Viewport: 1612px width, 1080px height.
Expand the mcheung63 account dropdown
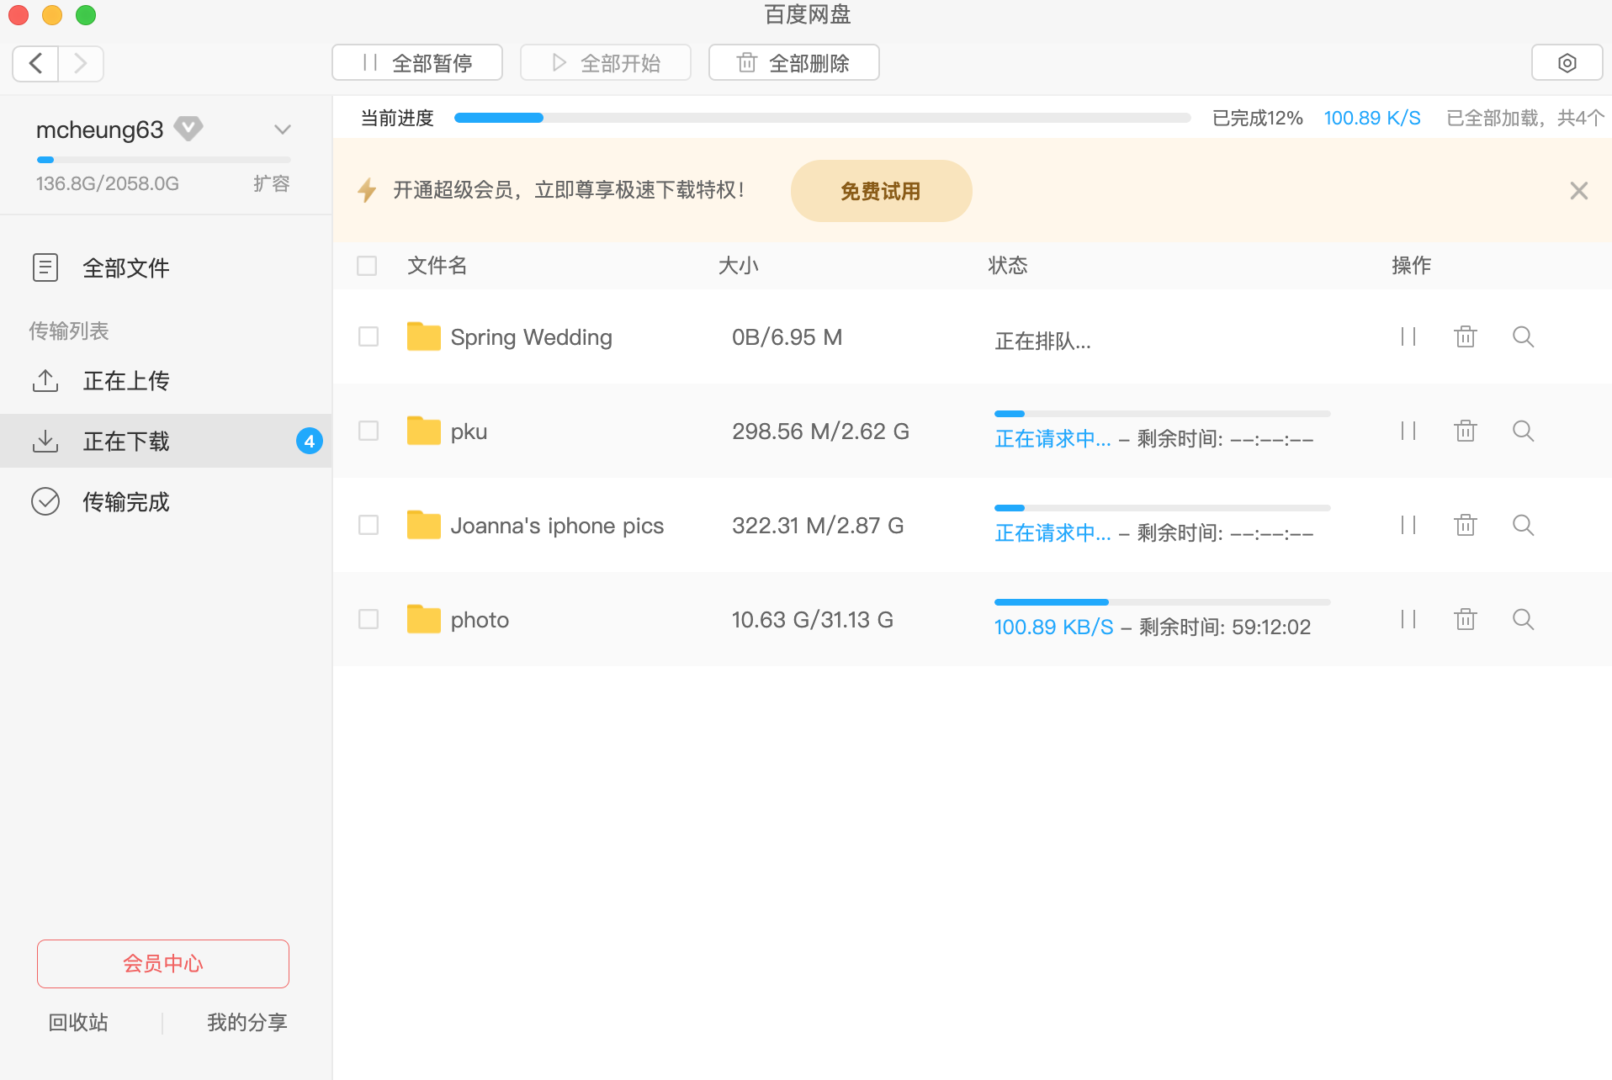coord(282,129)
